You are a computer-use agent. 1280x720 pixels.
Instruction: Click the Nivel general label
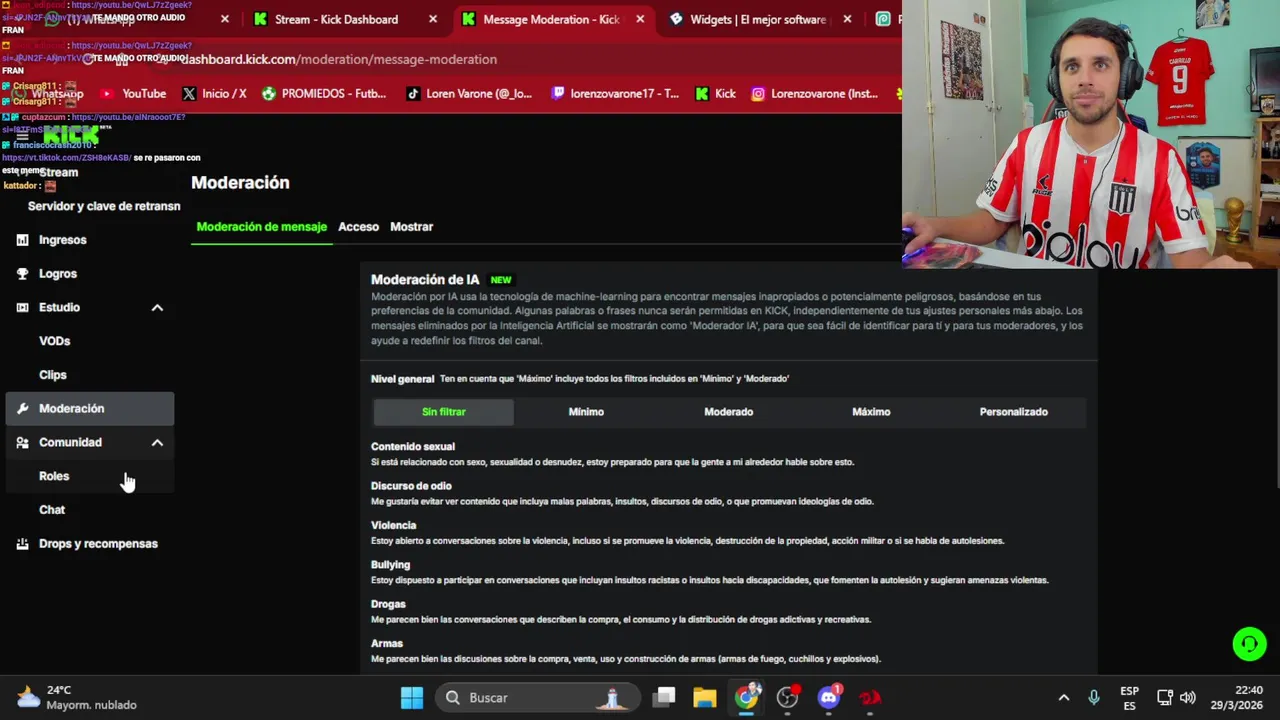coord(402,379)
